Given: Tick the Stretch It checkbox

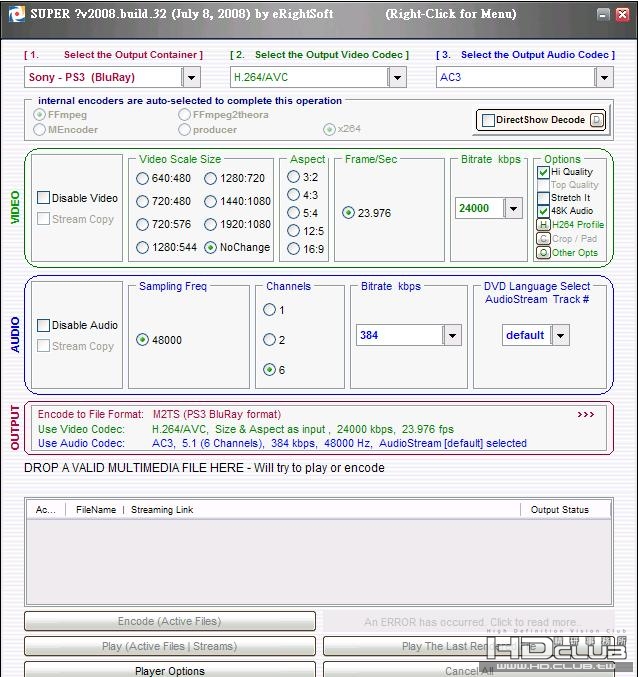Looking at the screenshot, I should (543, 198).
